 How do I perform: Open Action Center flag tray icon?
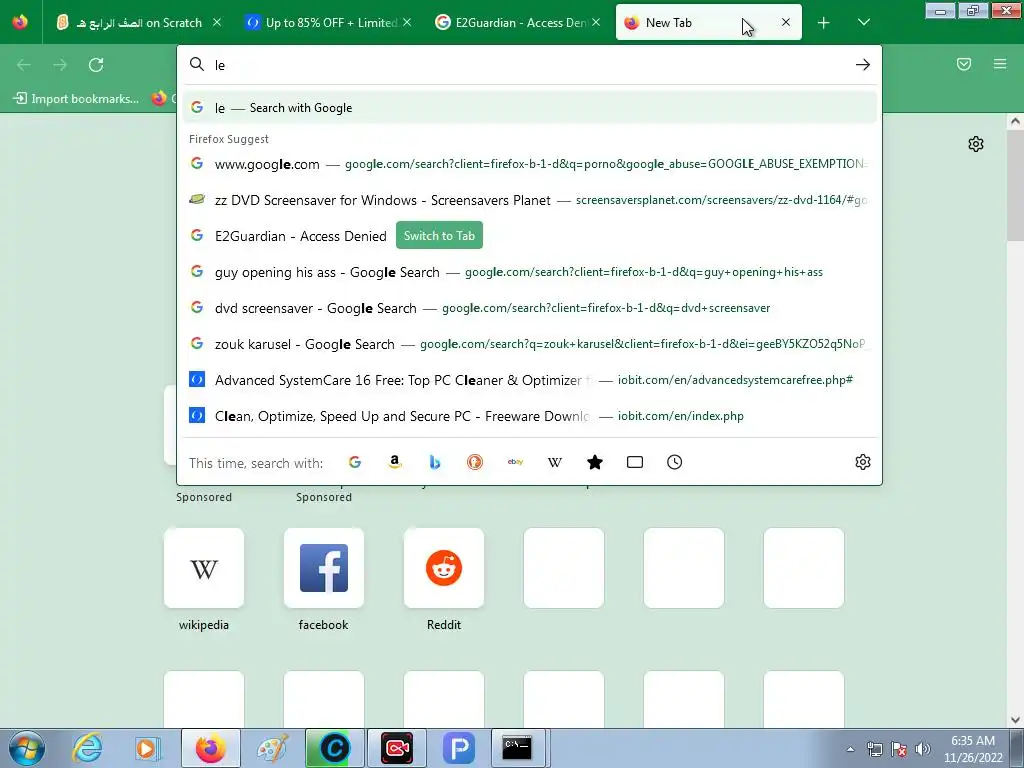(899, 749)
